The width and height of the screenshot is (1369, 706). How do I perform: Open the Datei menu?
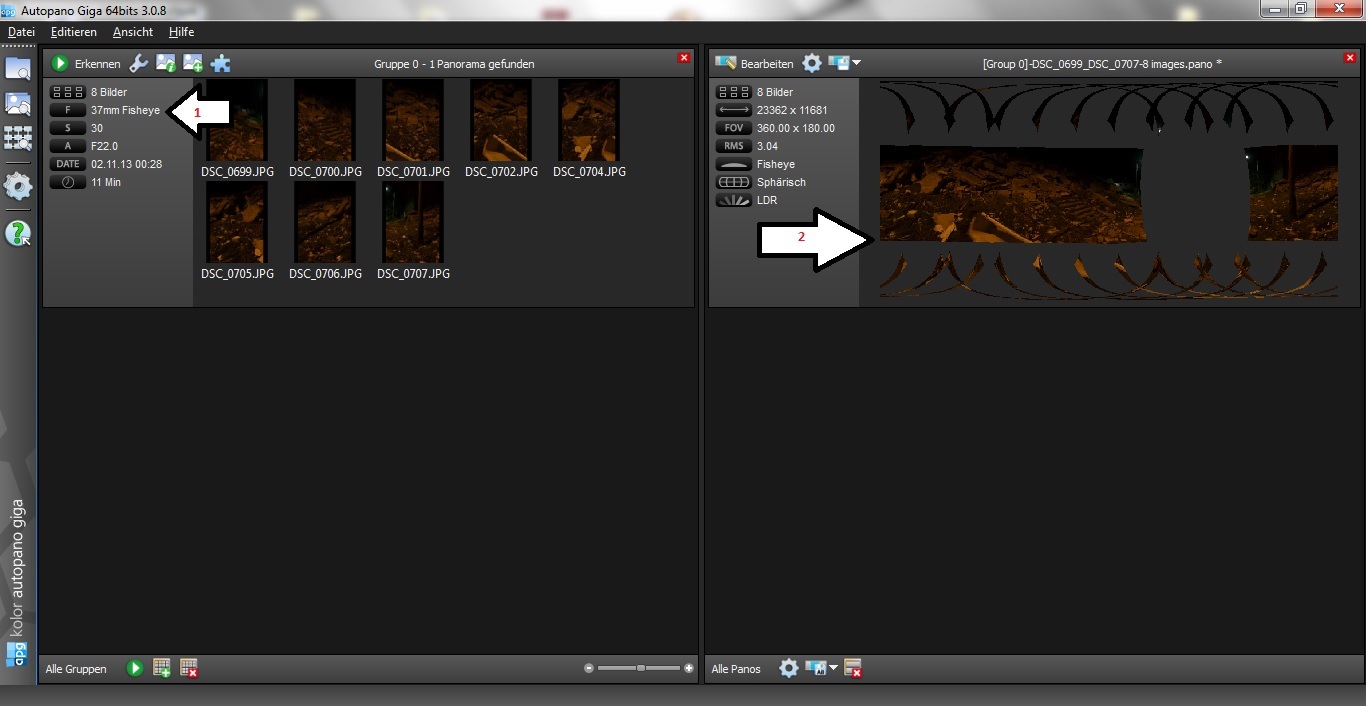point(21,32)
